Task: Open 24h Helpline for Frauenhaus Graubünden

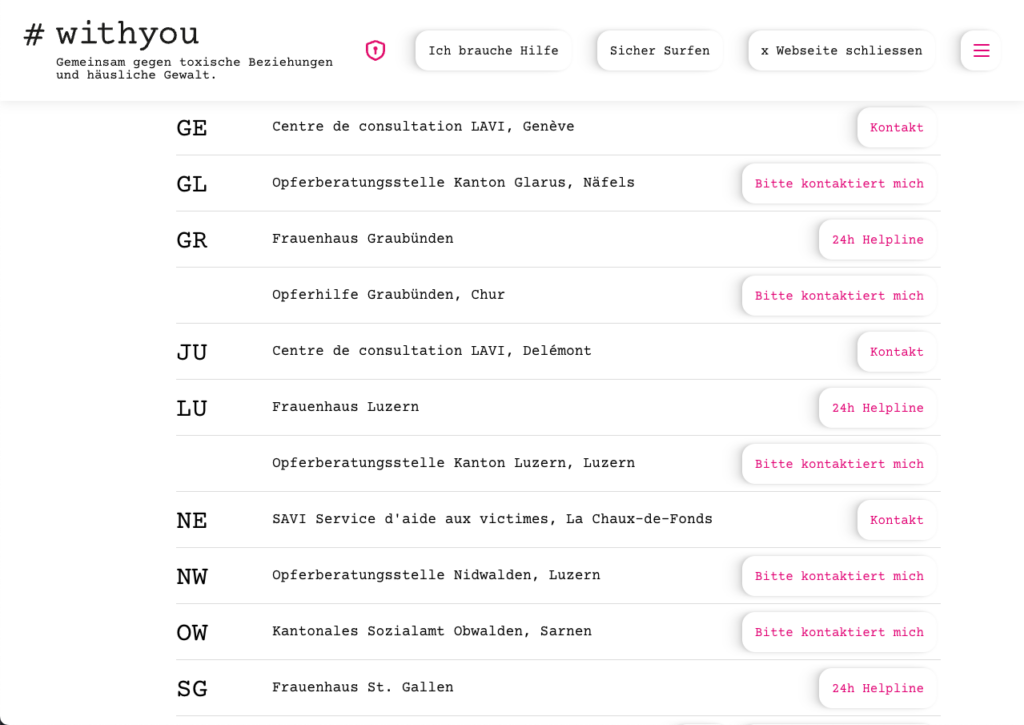Action: [x=877, y=240]
